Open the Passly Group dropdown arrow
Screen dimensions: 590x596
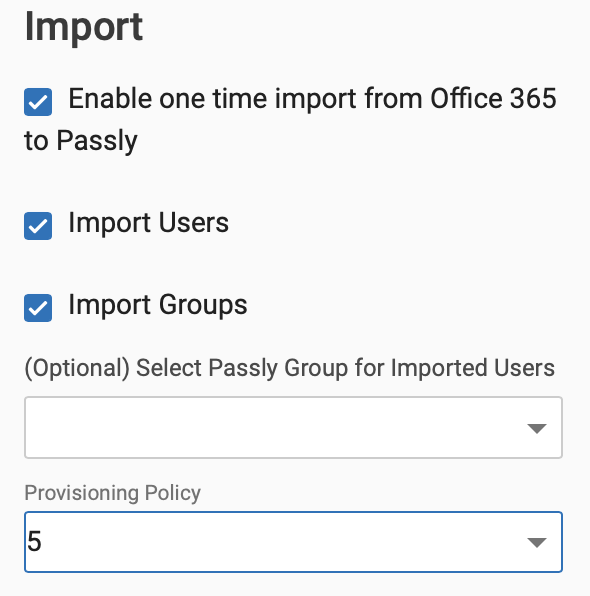point(537,428)
